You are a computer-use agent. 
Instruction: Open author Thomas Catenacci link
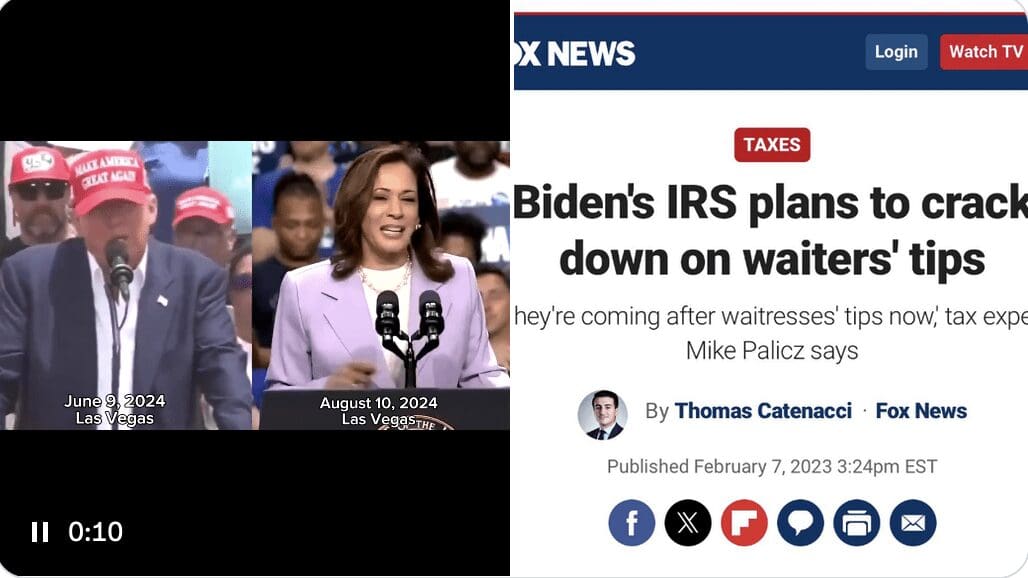763,411
